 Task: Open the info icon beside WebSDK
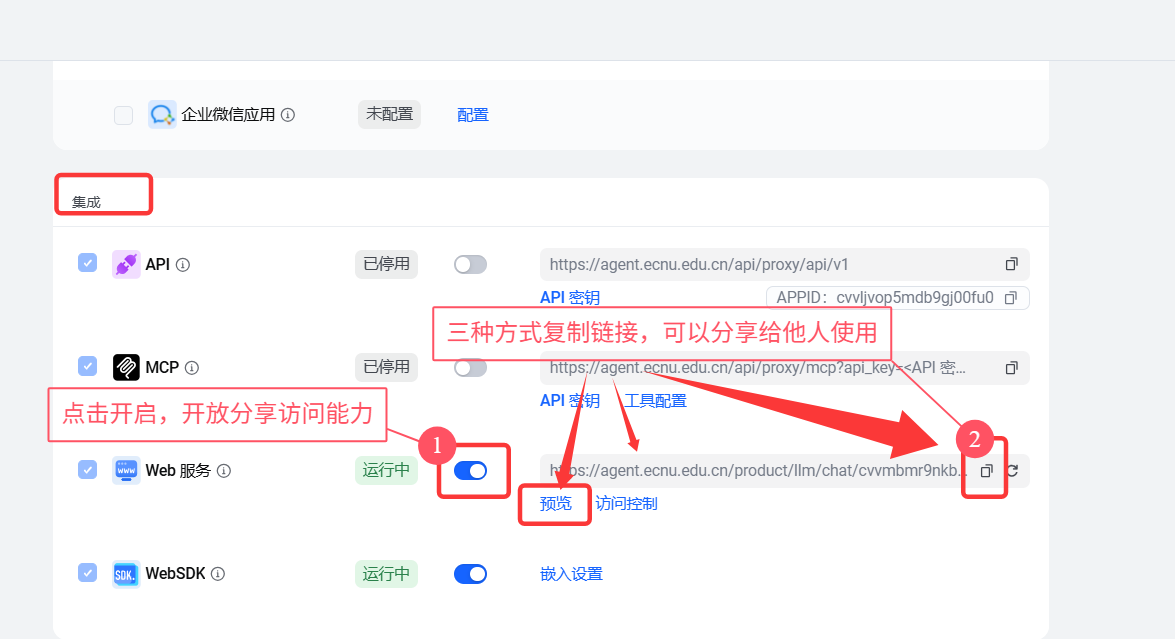pos(218,574)
